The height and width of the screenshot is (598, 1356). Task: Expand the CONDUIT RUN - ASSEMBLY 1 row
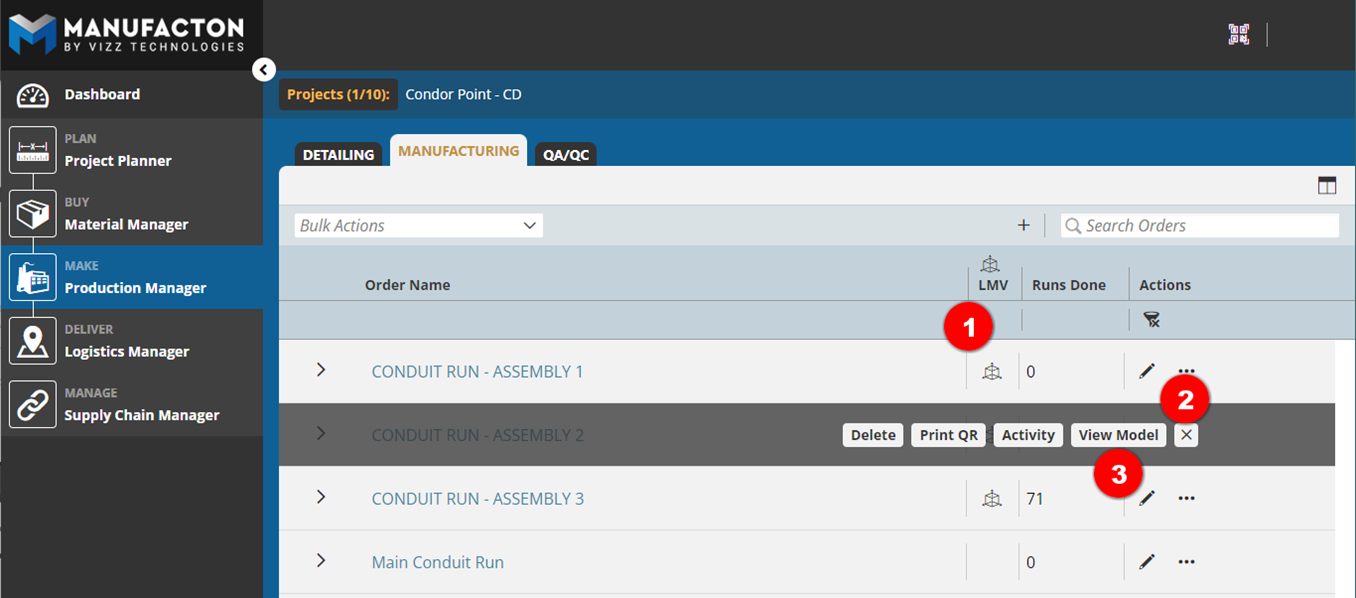[320, 369]
